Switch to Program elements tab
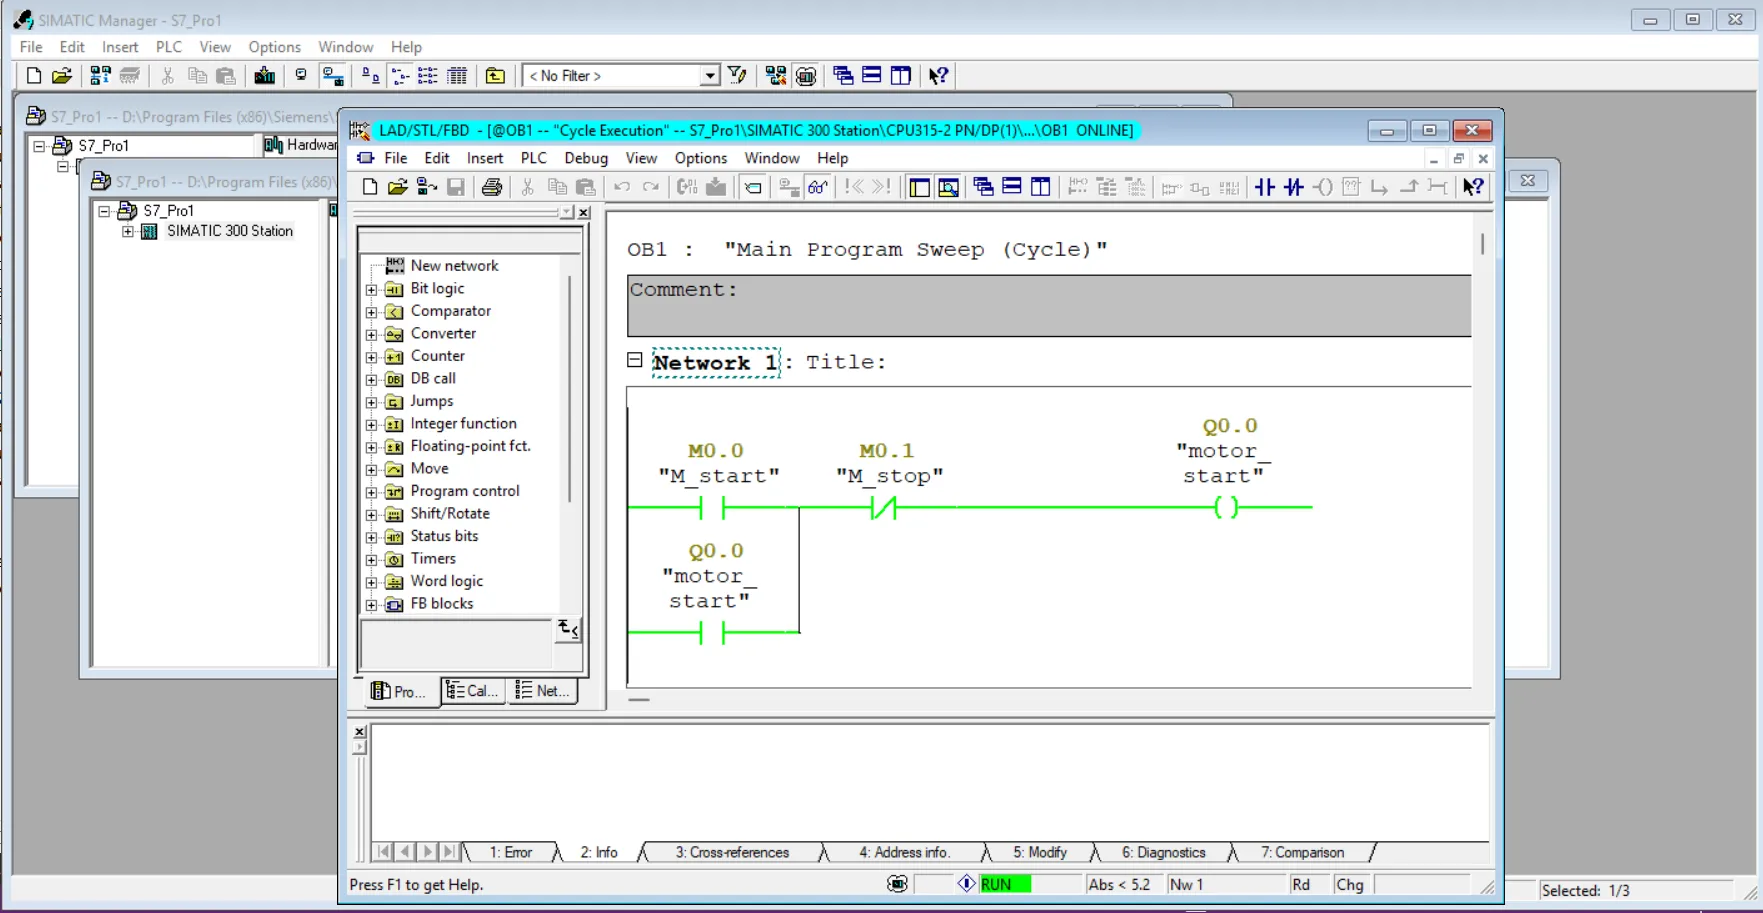The height and width of the screenshot is (913, 1763). [x=400, y=691]
